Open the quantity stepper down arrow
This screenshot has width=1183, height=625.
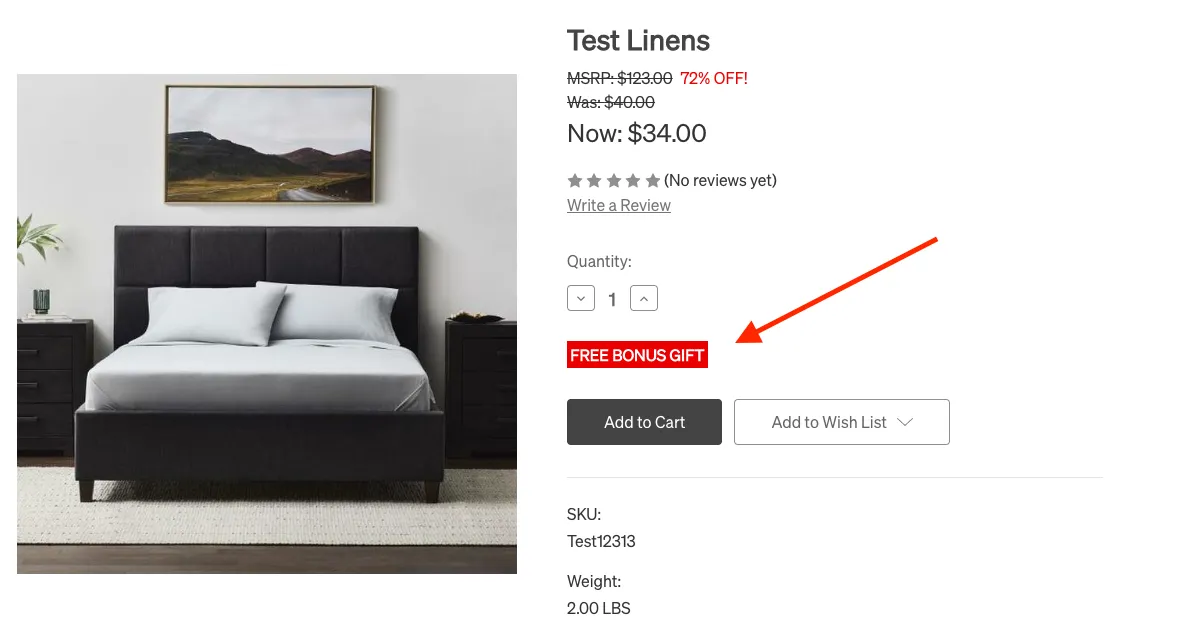580,297
